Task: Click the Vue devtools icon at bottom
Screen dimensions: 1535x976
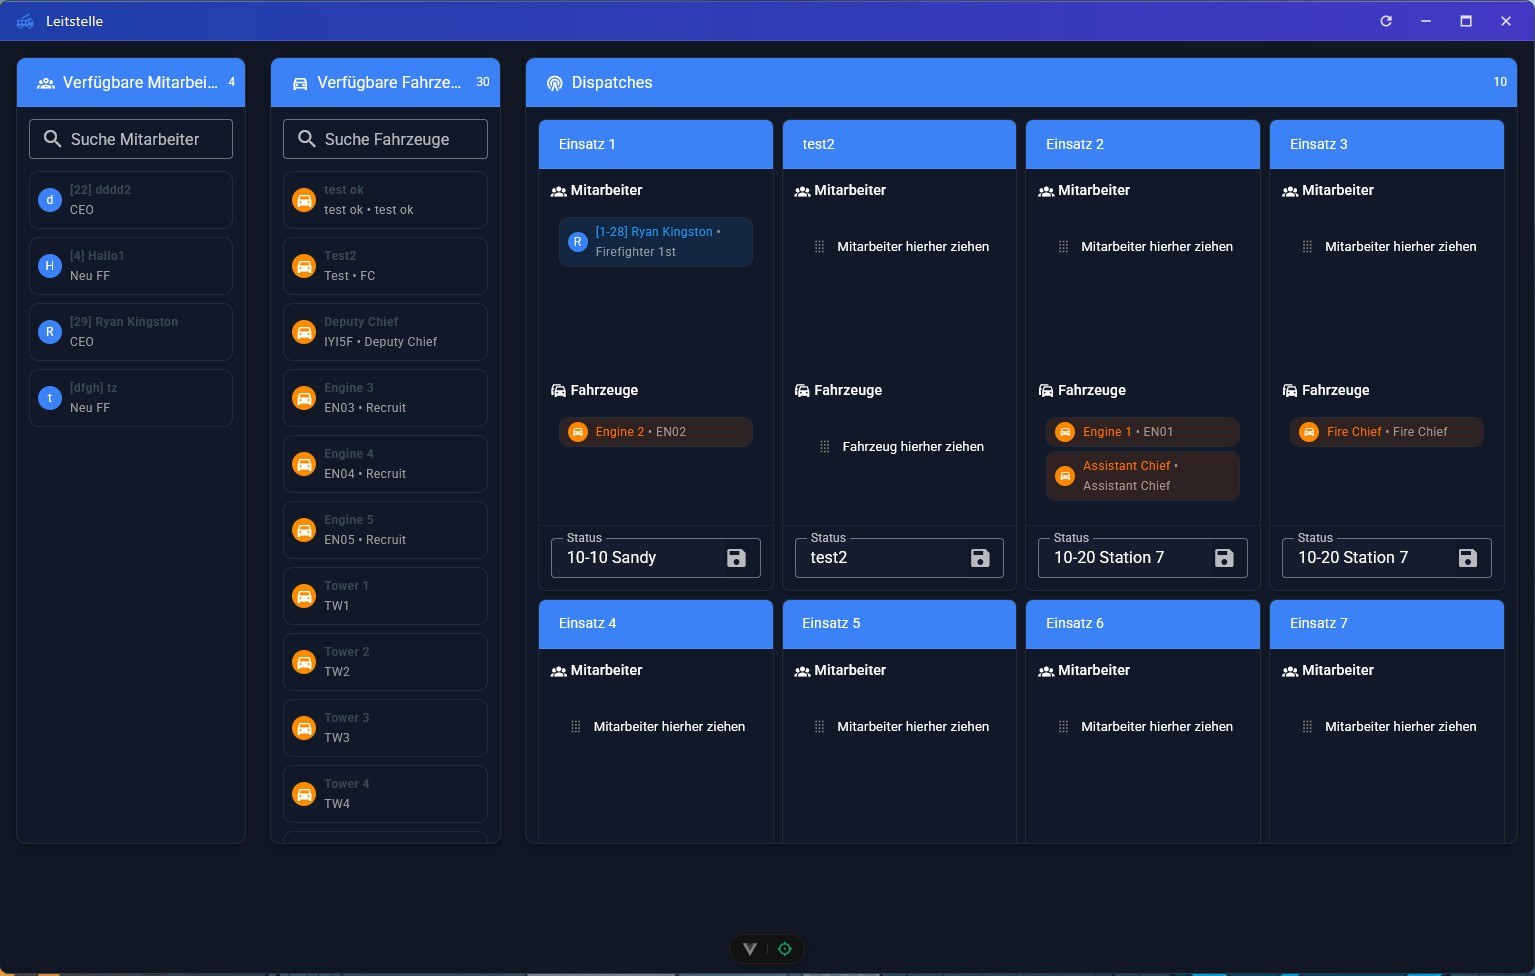Action: point(750,949)
